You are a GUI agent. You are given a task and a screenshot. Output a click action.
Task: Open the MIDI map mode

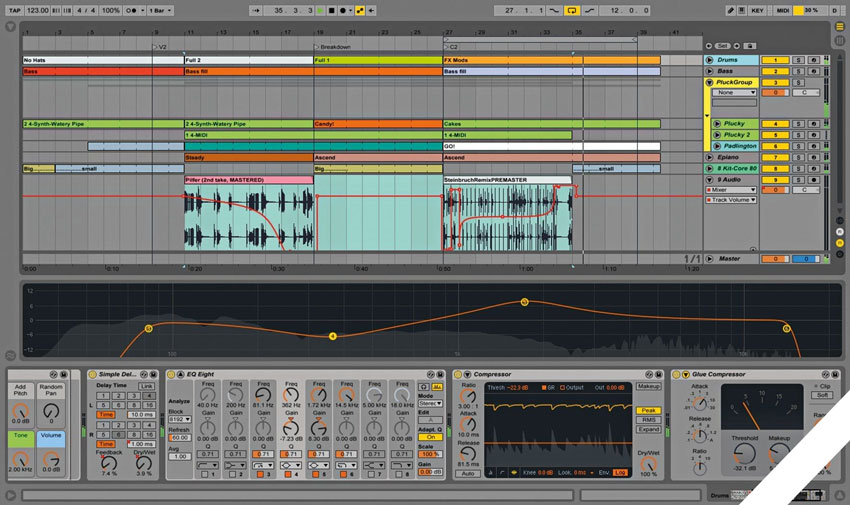tap(785, 9)
